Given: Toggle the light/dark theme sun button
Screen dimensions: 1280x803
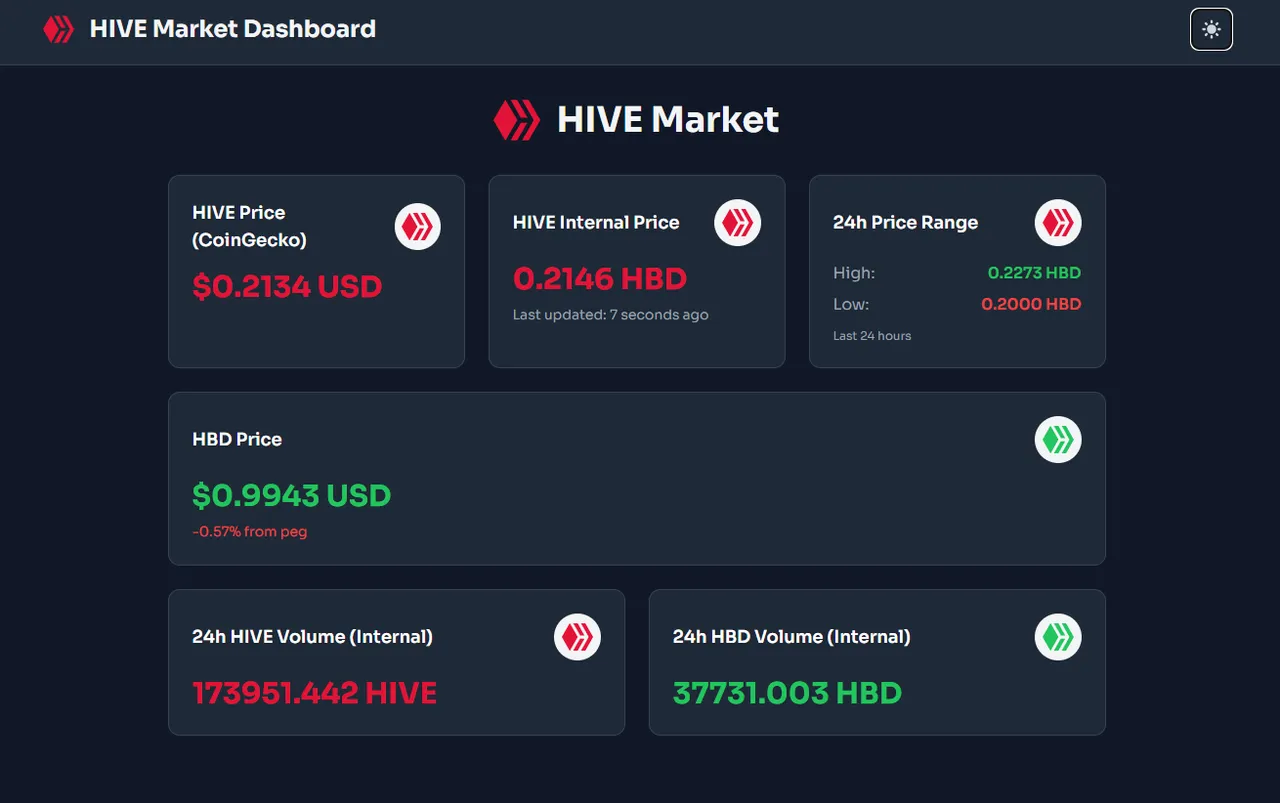Looking at the screenshot, I should coord(1211,29).
